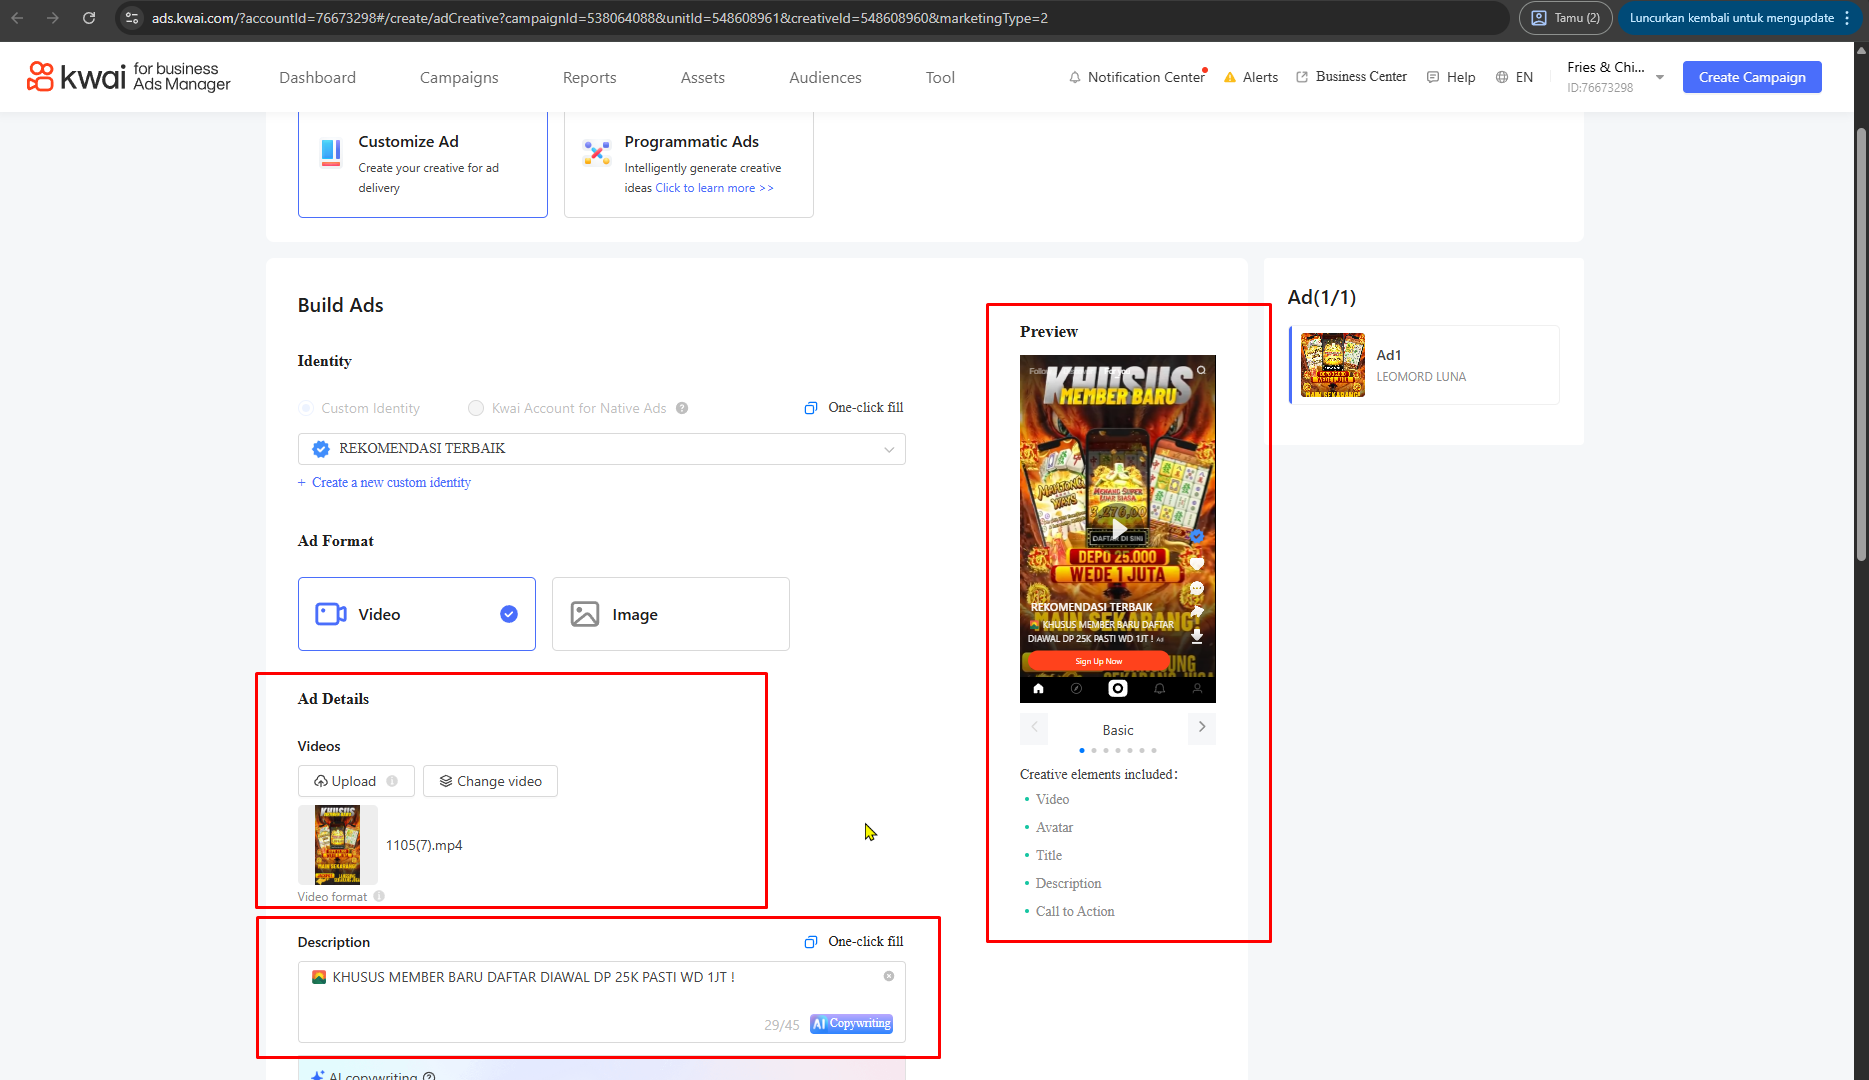
Task: Open the Campaigns menu
Action: (x=459, y=77)
